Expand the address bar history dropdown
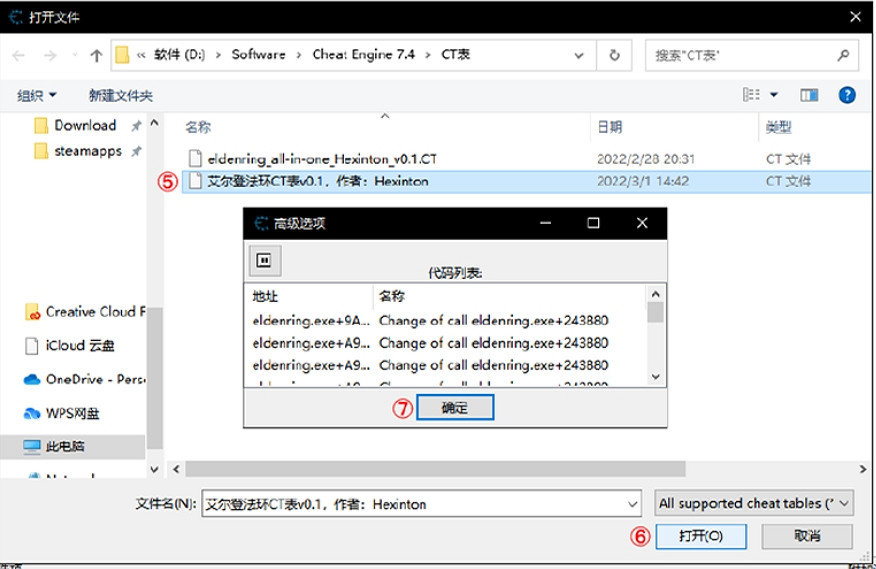The image size is (876, 569). pyautogui.click(x=579, y=55)
